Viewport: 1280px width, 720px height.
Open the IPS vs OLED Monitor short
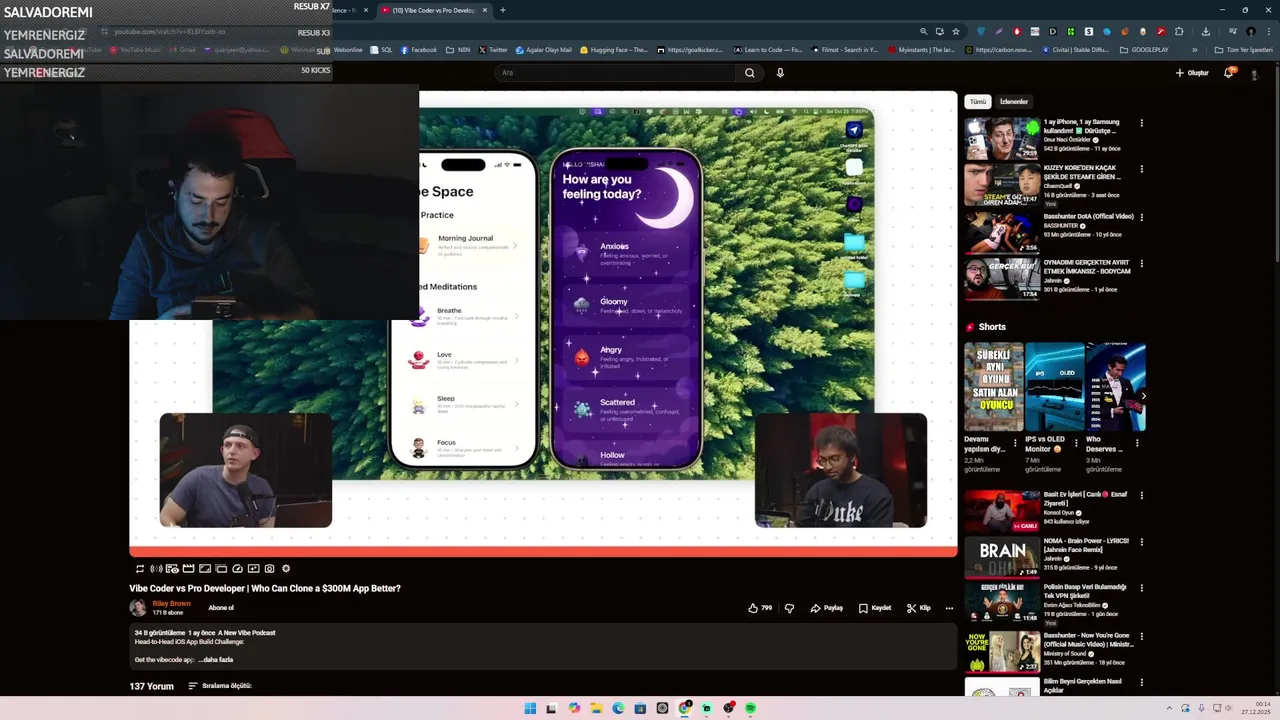point(1054,387)
